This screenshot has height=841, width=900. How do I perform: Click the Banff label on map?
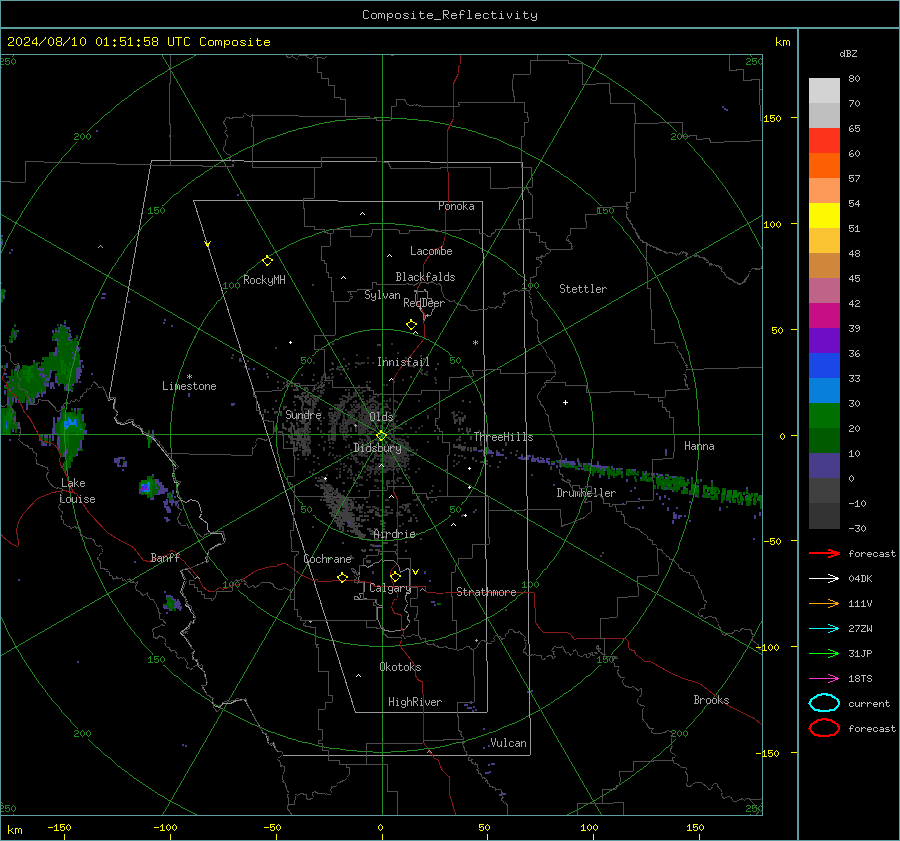click(x=165, y=558)
